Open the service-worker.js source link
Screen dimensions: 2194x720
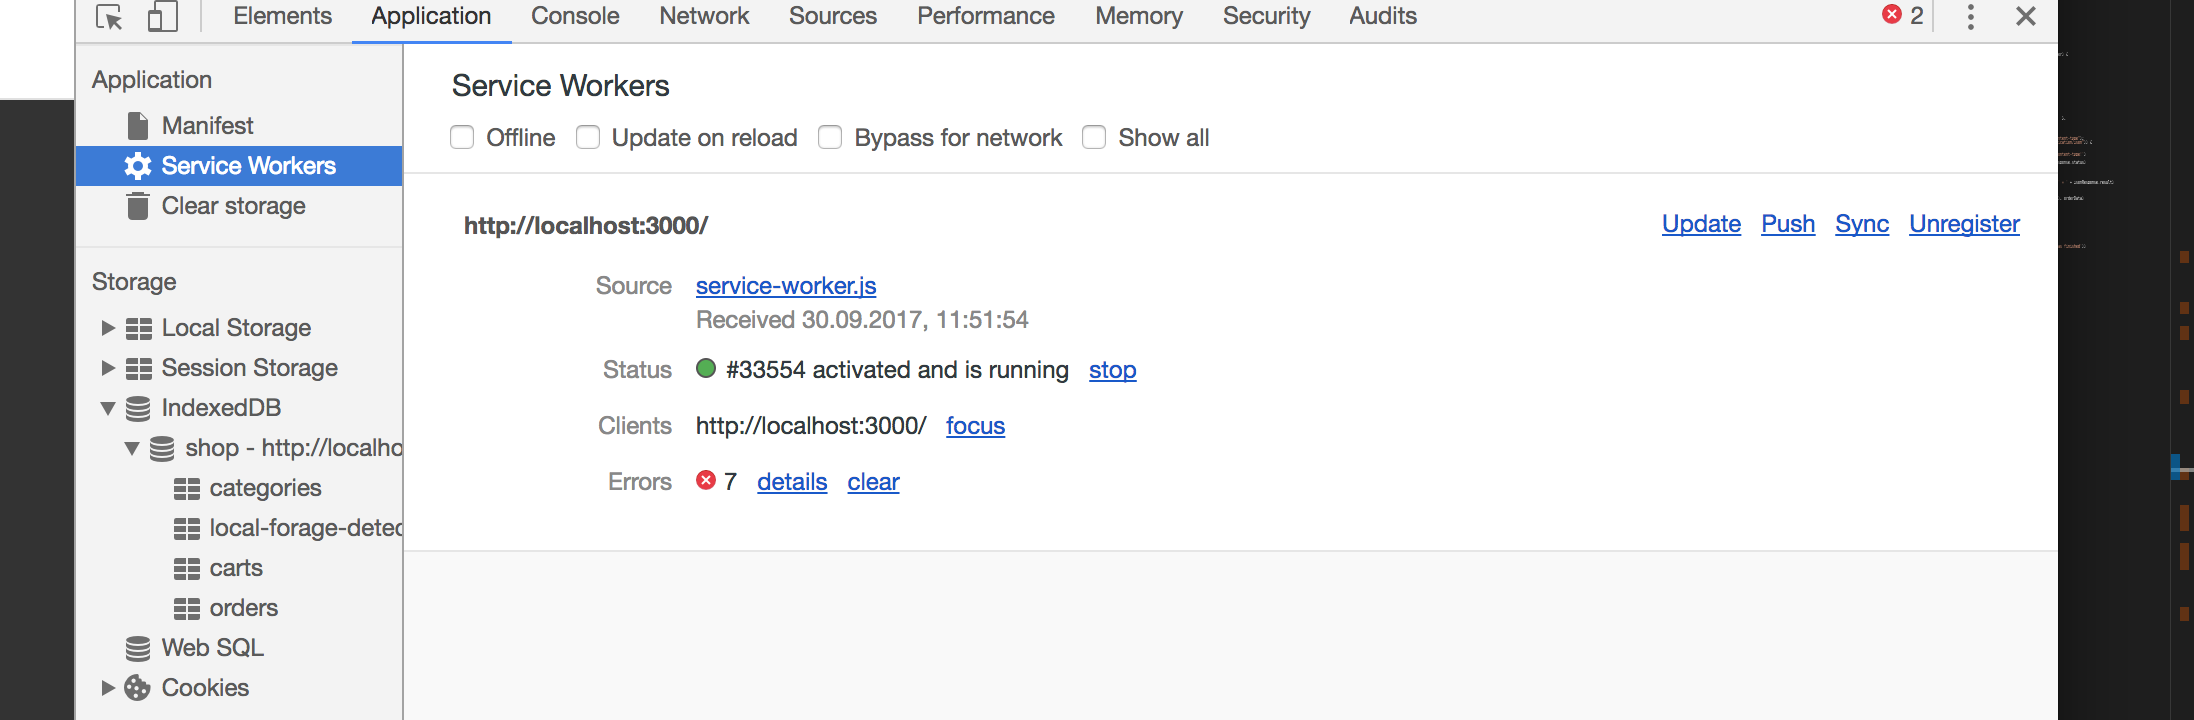point(786,286)
